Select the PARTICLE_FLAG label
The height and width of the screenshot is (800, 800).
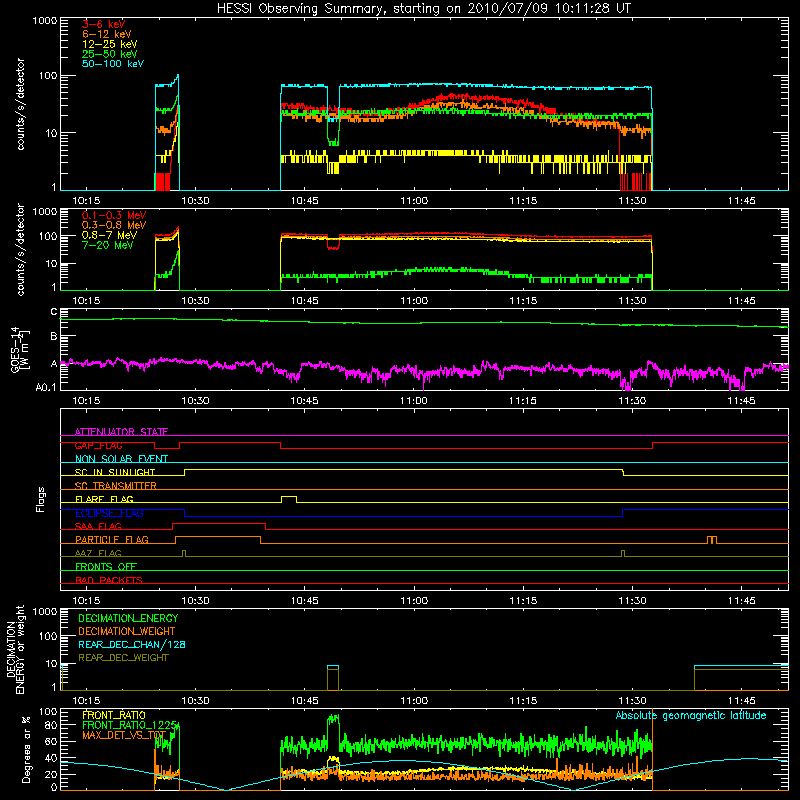coord(112,539)
